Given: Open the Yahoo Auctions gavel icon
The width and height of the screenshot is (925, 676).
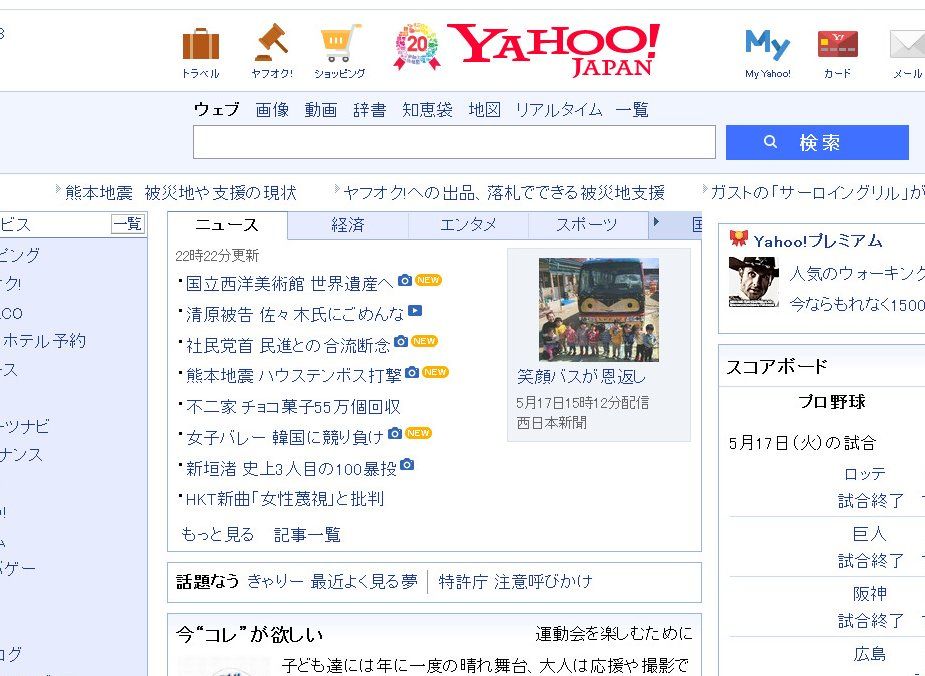Looking at the screenshot, I should [271, 42].
